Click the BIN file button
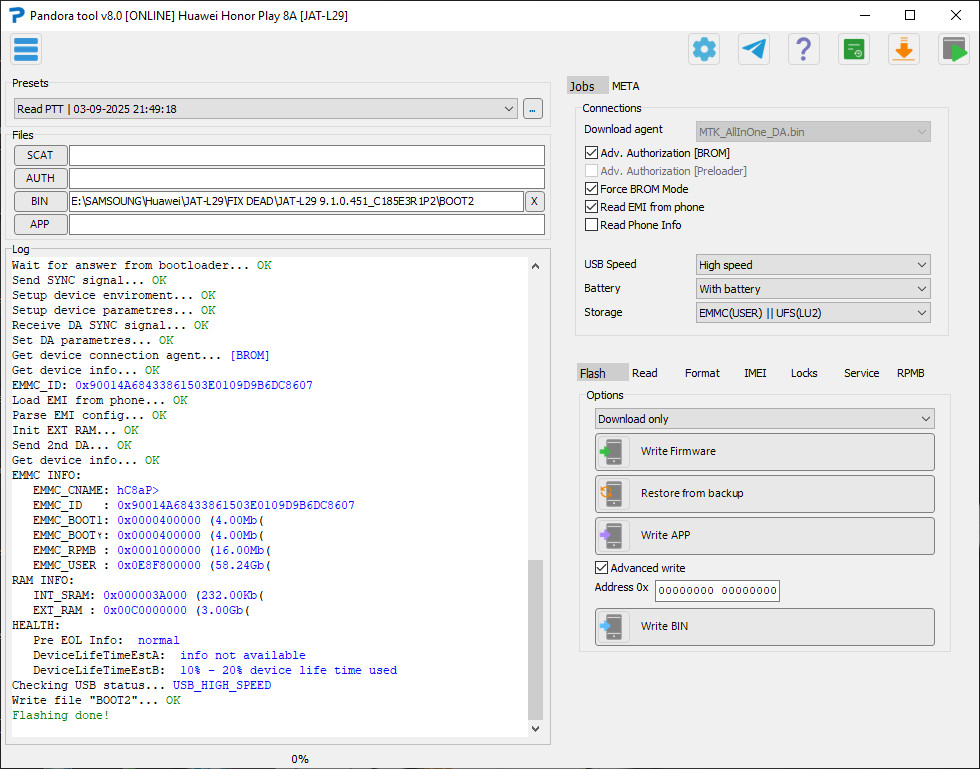The width and height of the screenshot is (980, 769). pos(41,201)
